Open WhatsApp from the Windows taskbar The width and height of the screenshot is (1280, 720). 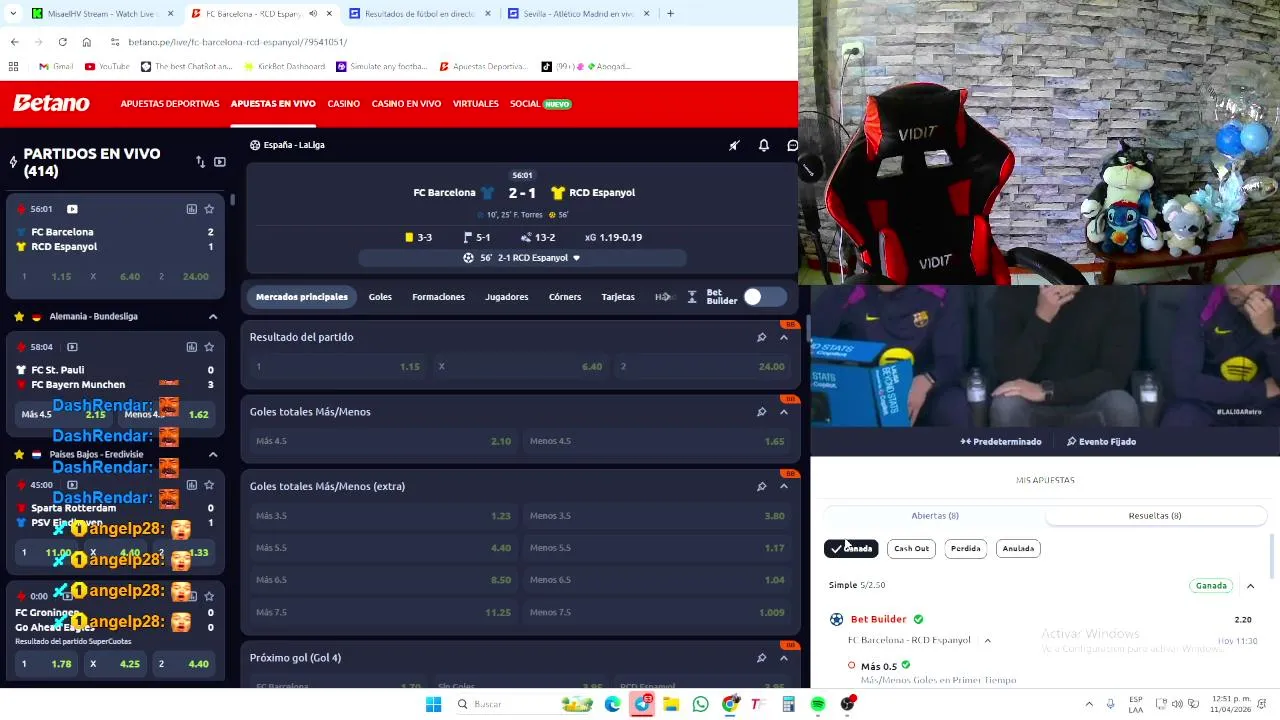[700, 704]
